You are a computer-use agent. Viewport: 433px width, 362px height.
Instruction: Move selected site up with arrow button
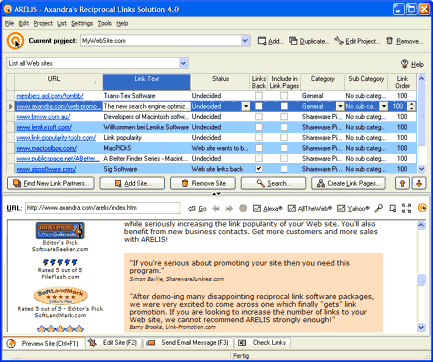403,183
